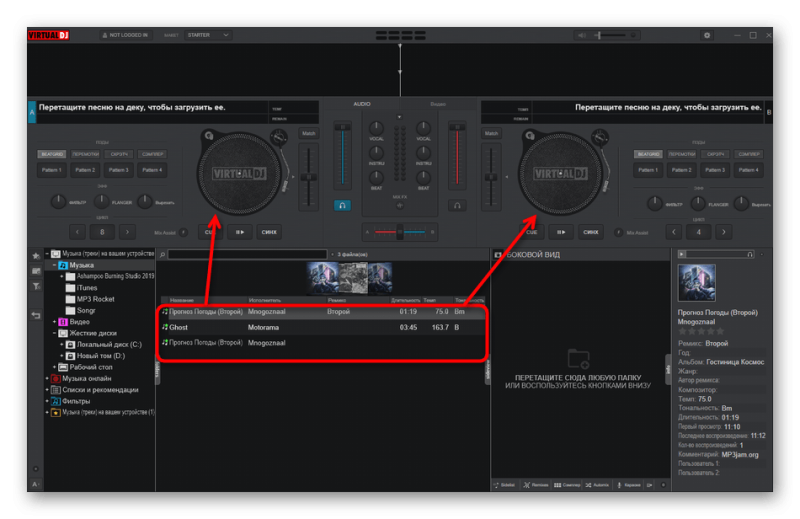Select СЭМПЛЕР pad mode on left deck

click(x=153, y=154)
